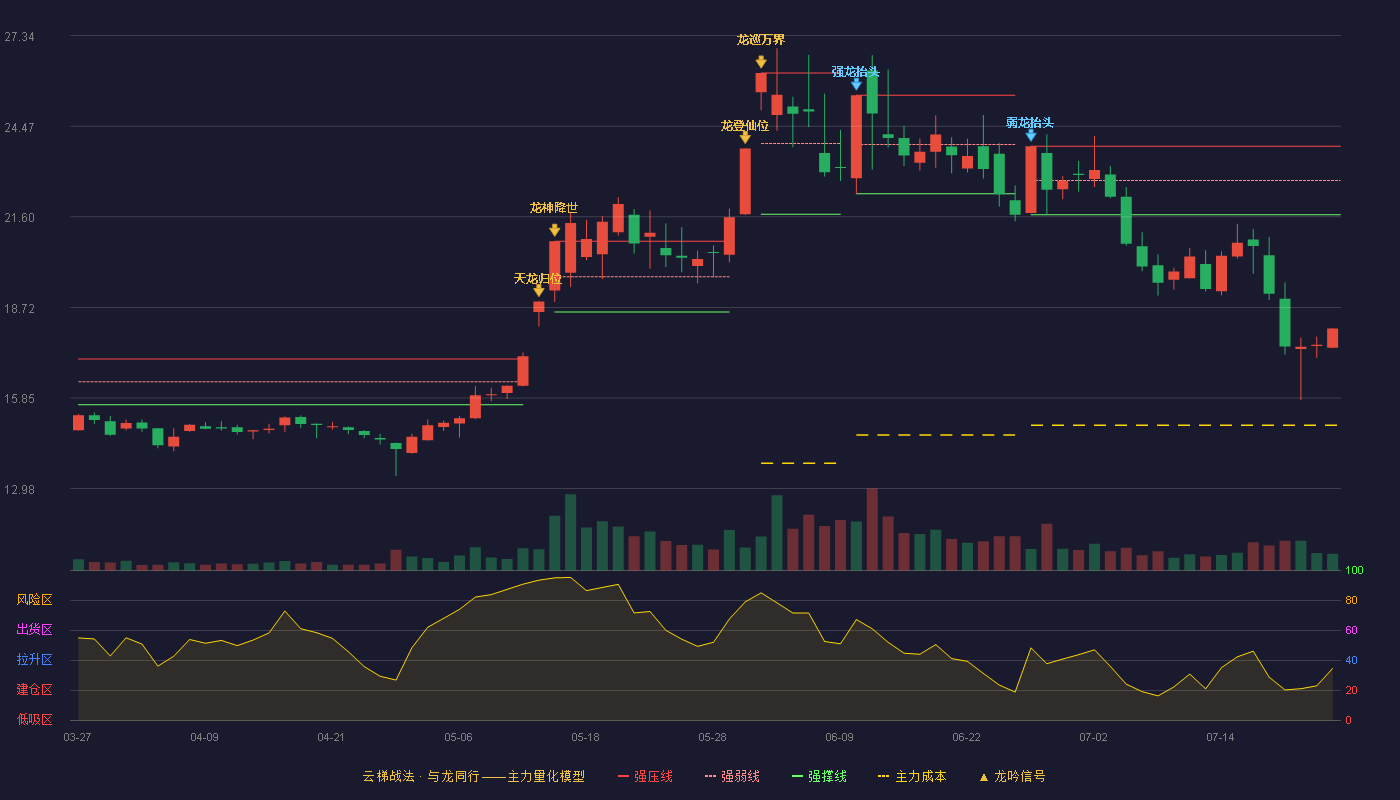
Task: Click the 06-09 date on the time axis
Action: pyautogui.click(x=839, y=737)
